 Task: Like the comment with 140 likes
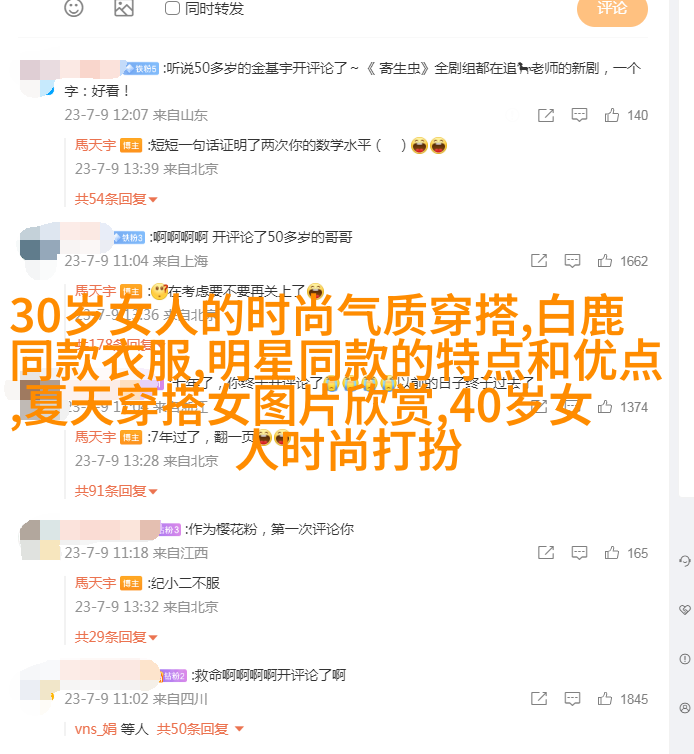coord(612,115)
